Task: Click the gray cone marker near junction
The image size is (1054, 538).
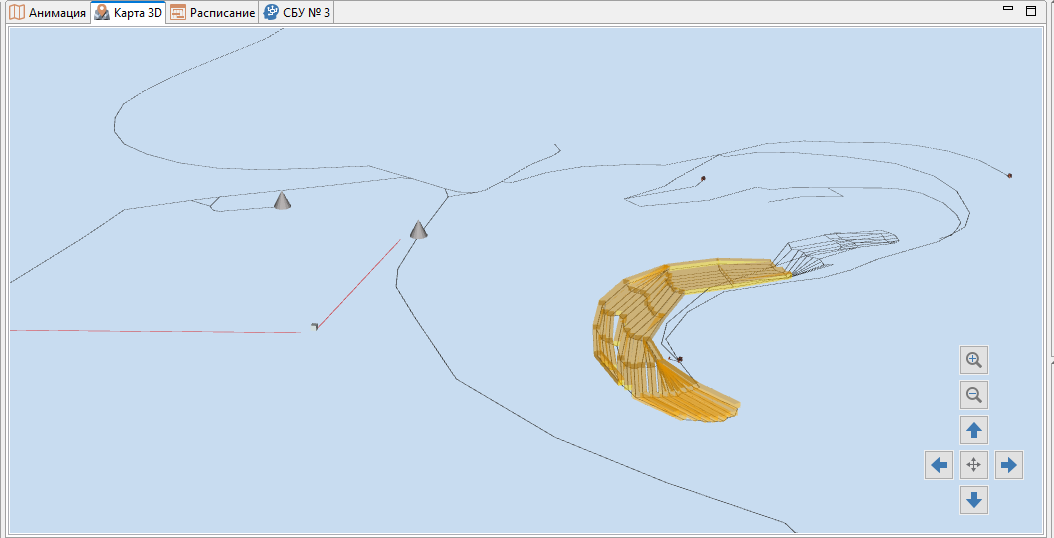Action: 419,229
